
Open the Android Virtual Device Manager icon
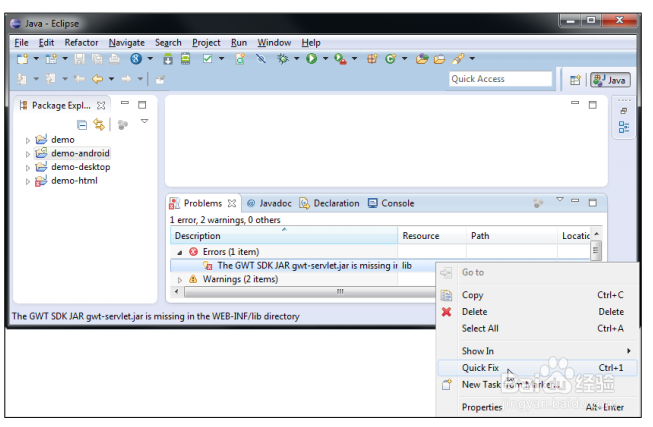(186, 59)
